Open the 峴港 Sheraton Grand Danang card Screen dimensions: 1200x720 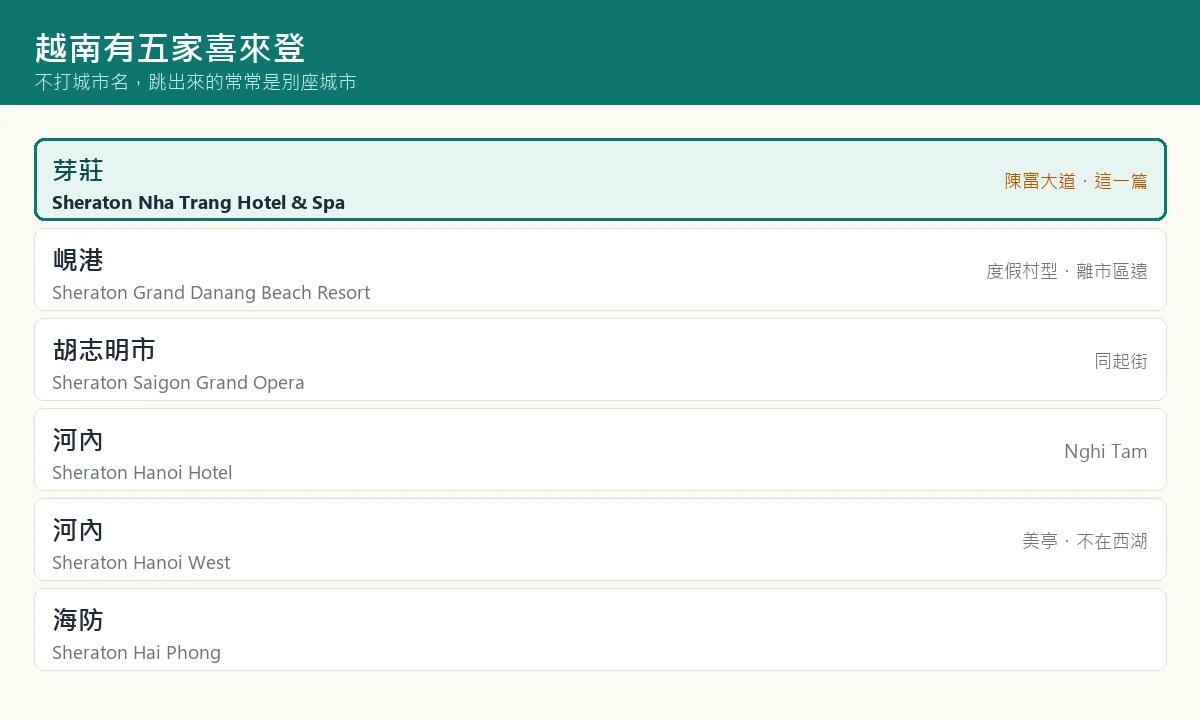(600, 270)
